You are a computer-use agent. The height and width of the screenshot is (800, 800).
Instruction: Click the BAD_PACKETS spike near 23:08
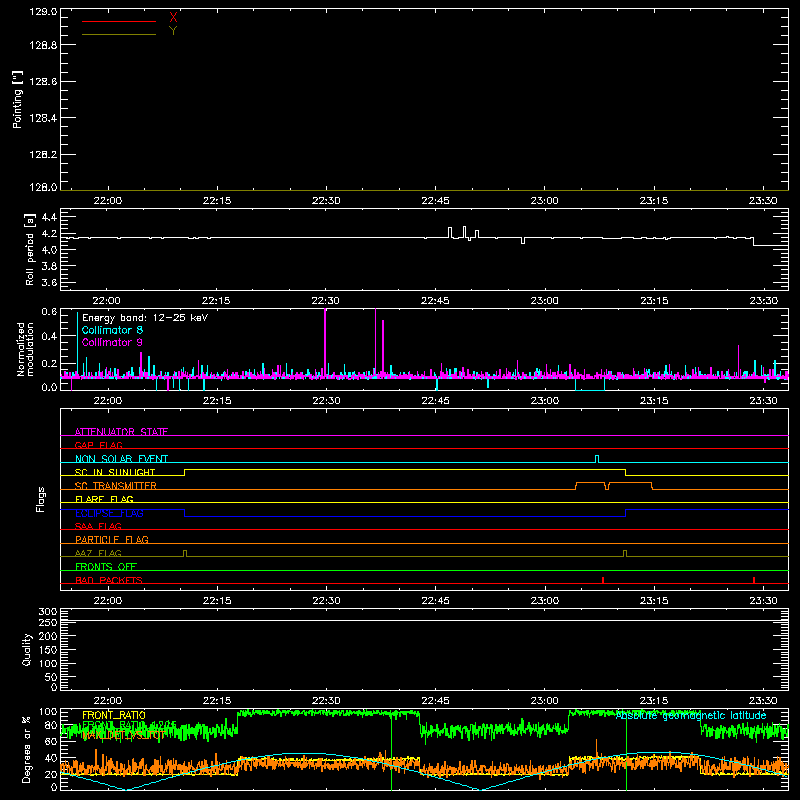[x=603, y=580]
